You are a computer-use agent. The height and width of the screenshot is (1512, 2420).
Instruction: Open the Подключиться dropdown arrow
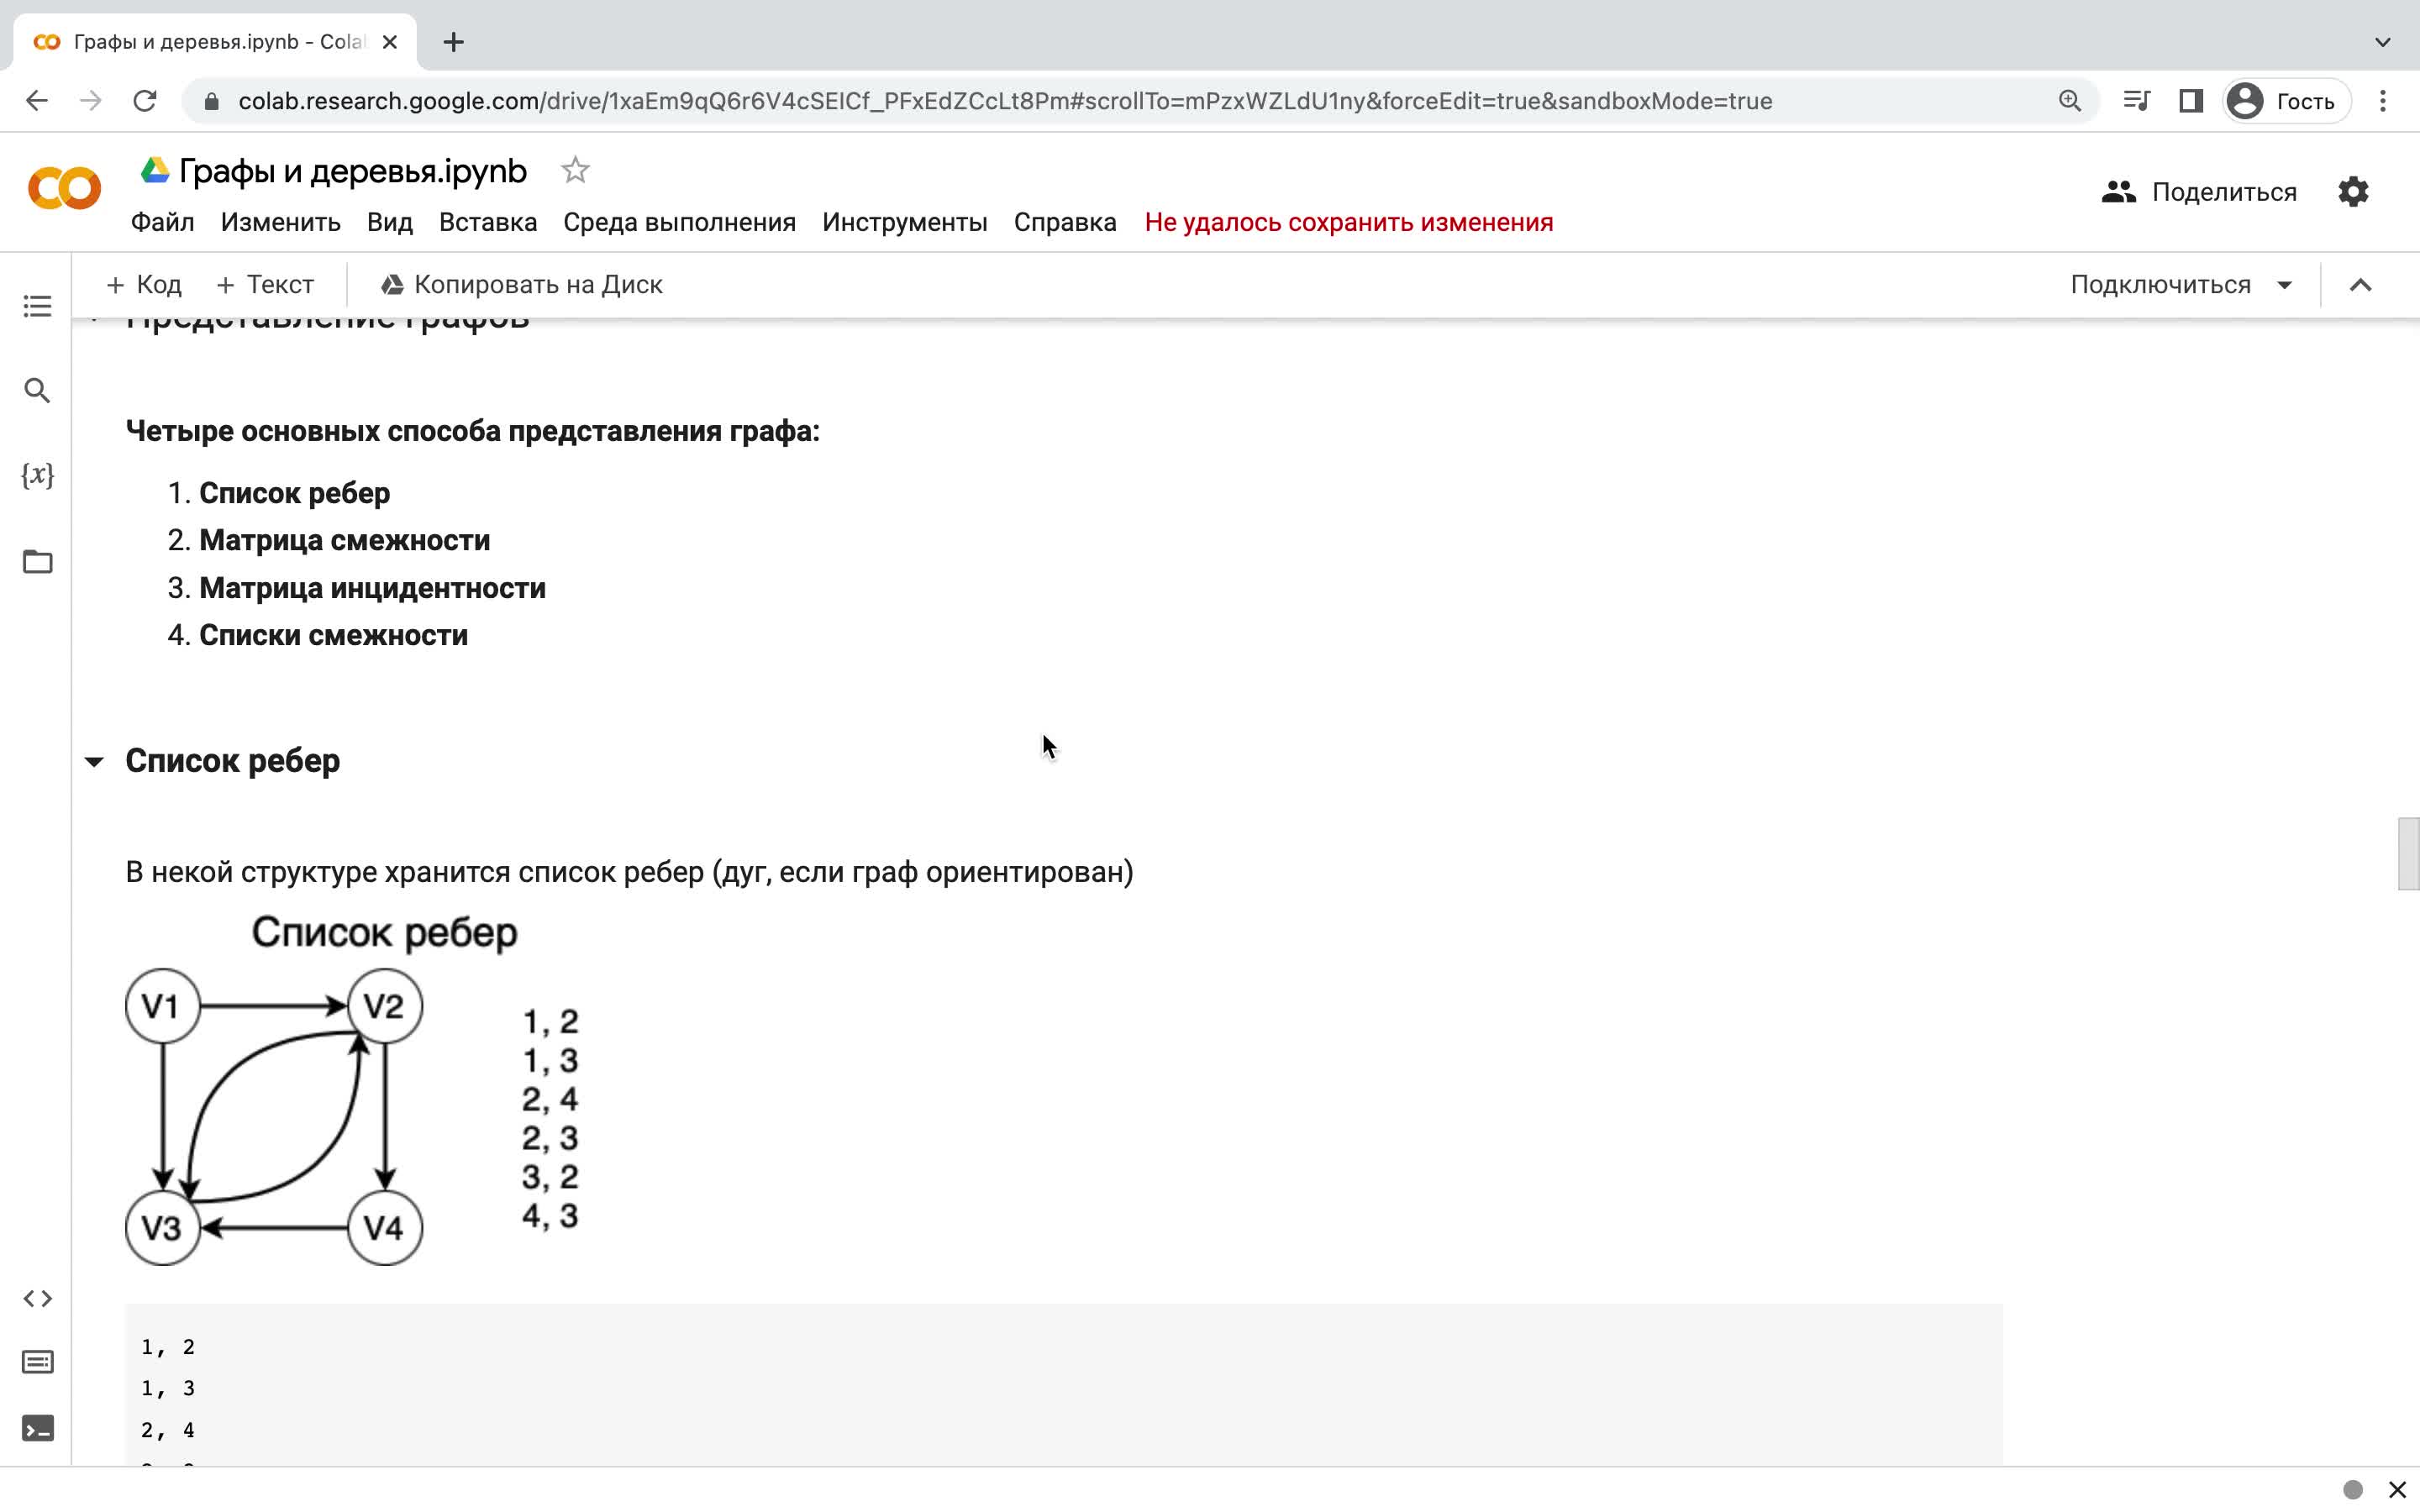coord(2284,285)
